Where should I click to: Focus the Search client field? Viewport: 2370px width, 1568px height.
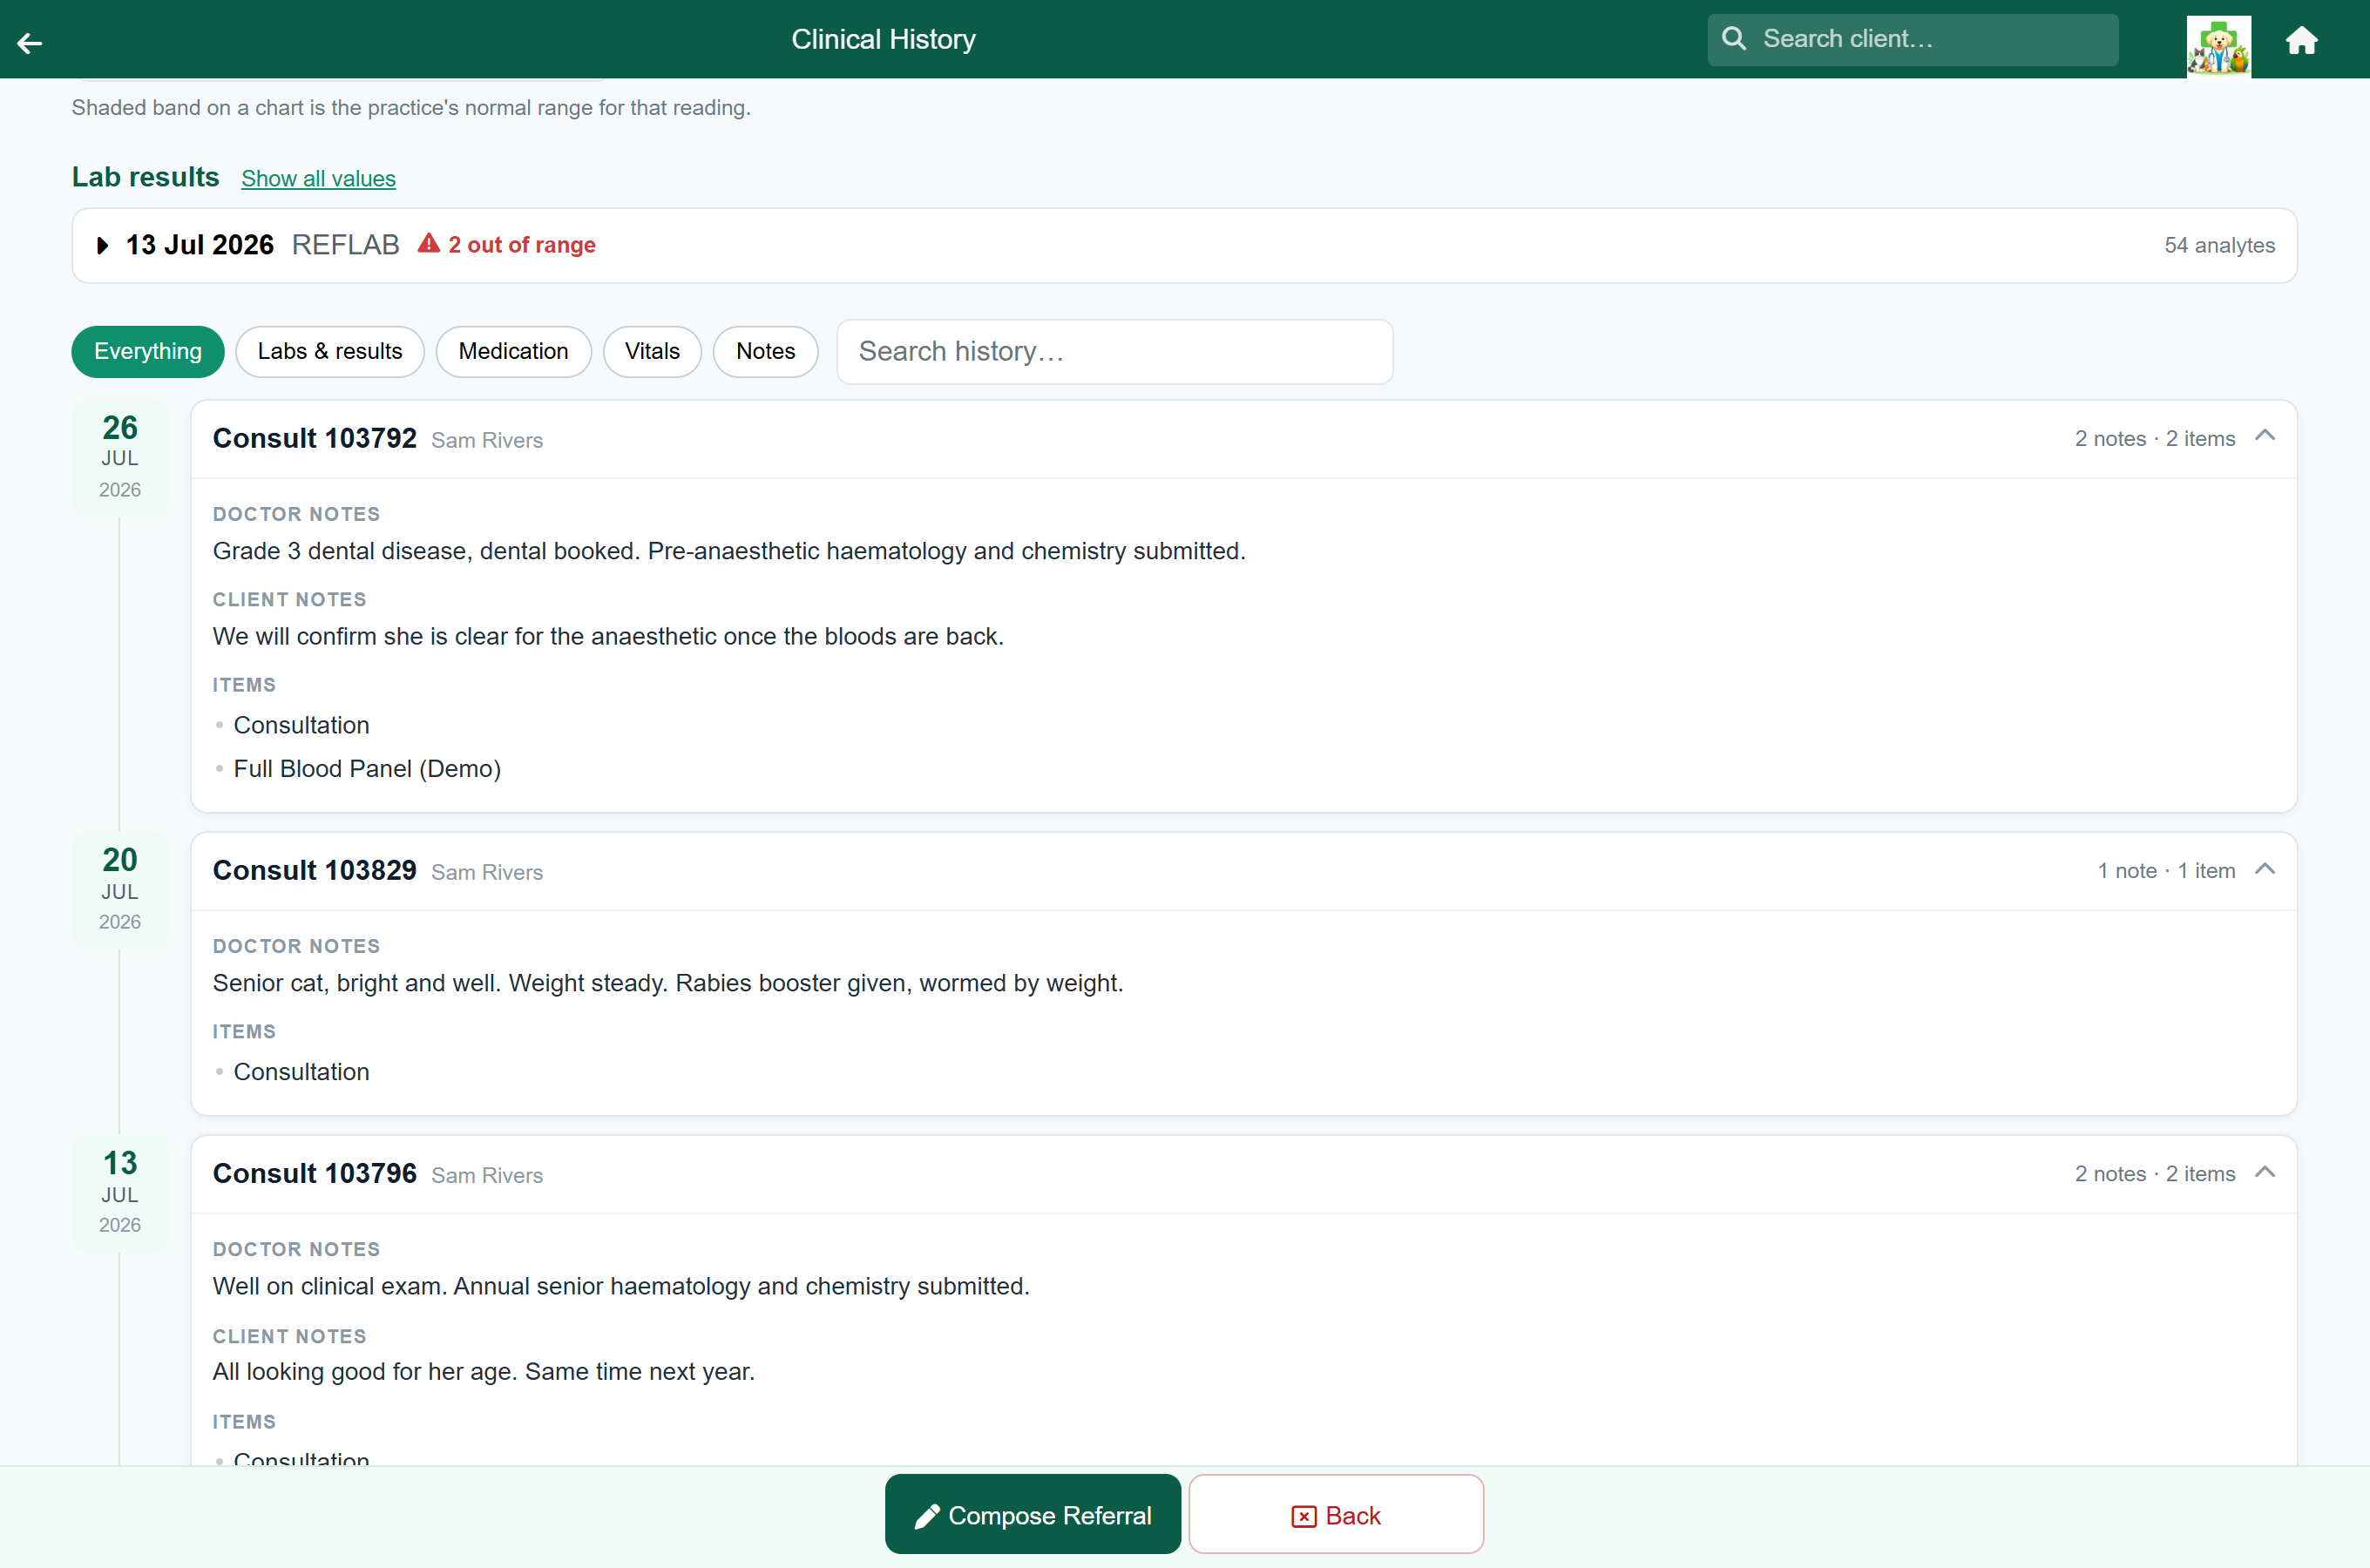click(x=1912, y=39)
